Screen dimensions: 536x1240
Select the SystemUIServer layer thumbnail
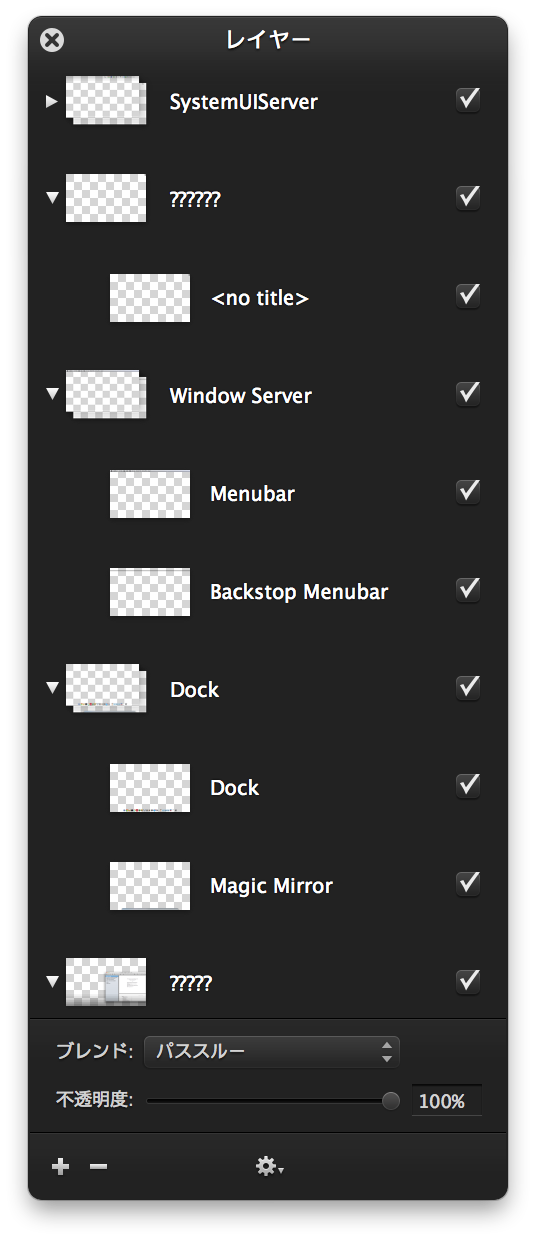coord(106,100)
